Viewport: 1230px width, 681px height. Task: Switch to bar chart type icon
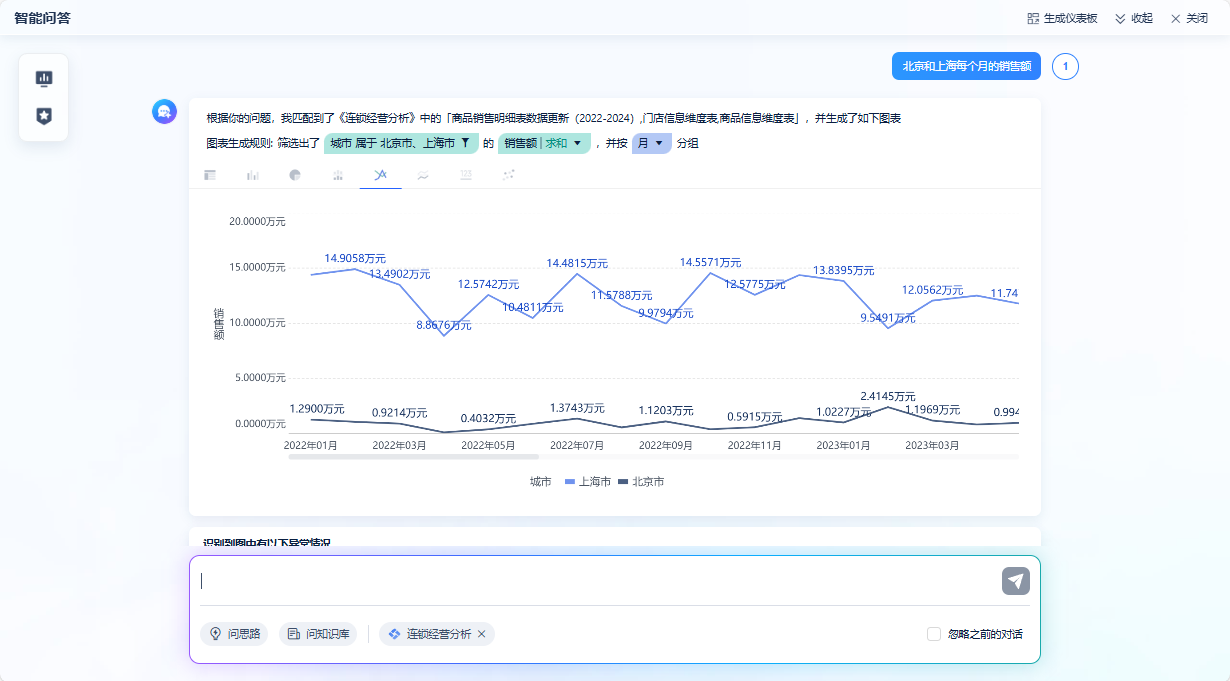(253, 175)
